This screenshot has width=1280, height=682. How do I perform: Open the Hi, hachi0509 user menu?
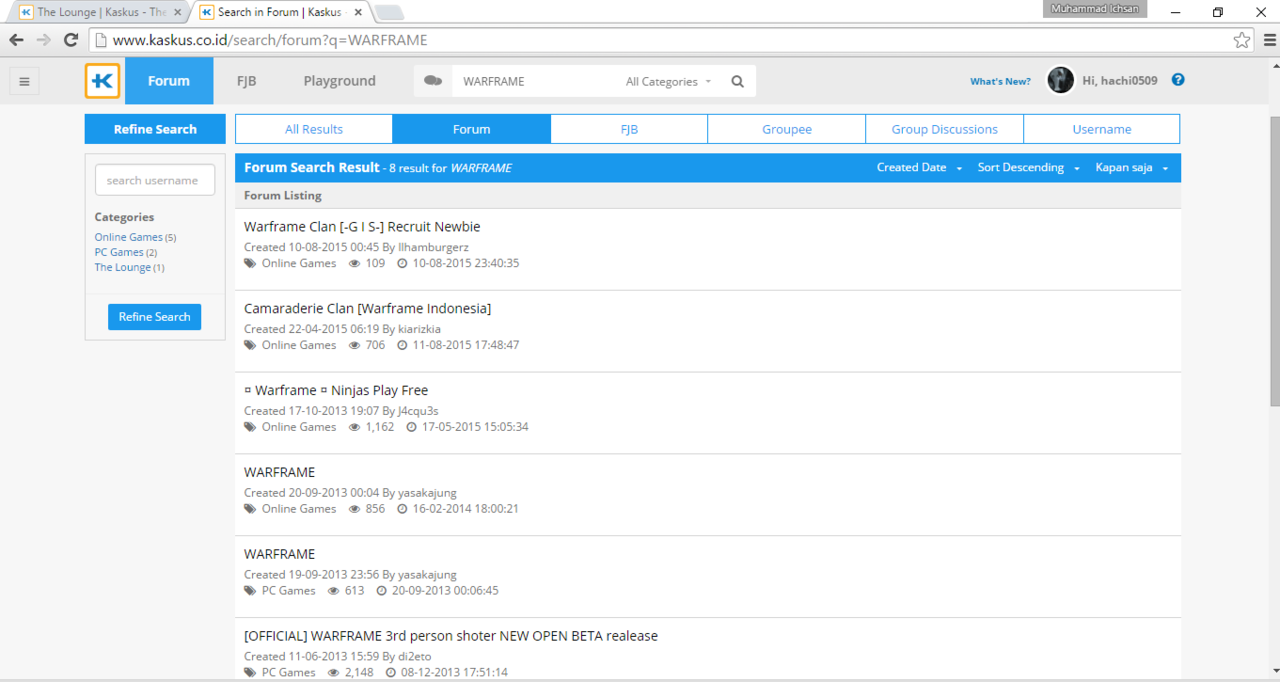[x=1120, y=81]
